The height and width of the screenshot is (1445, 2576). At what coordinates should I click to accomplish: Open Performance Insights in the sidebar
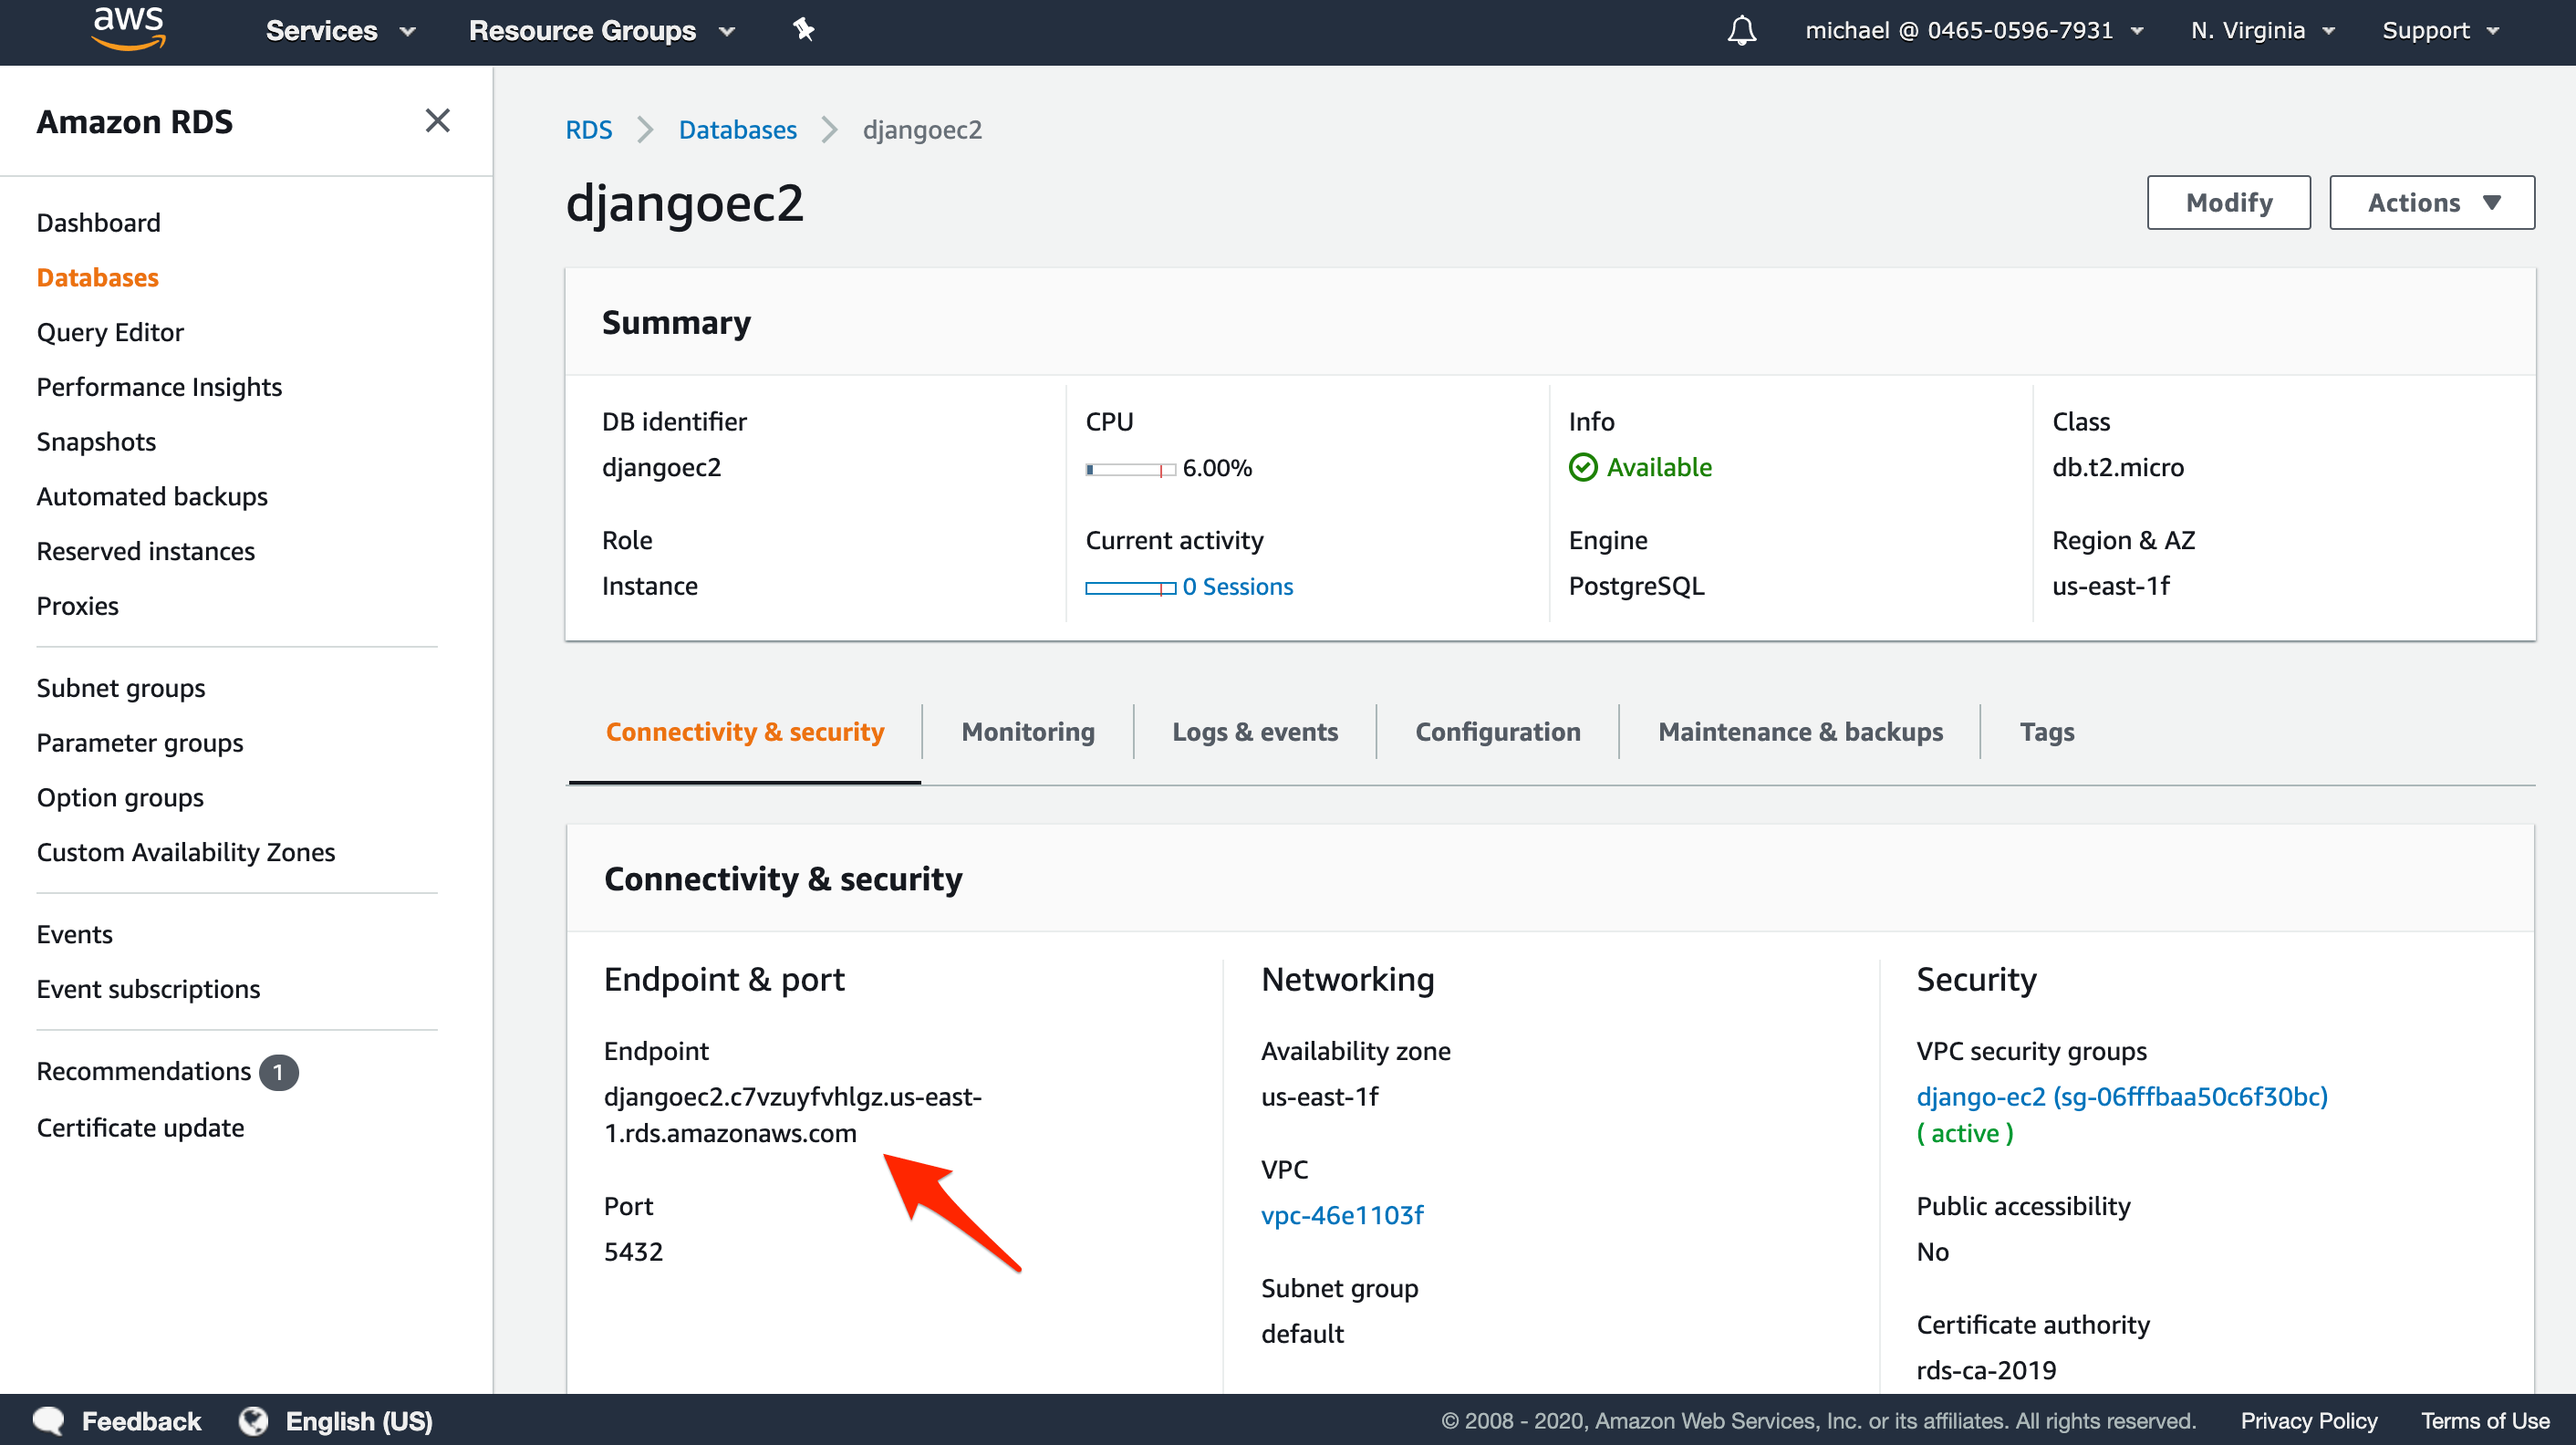pos(159,387)
